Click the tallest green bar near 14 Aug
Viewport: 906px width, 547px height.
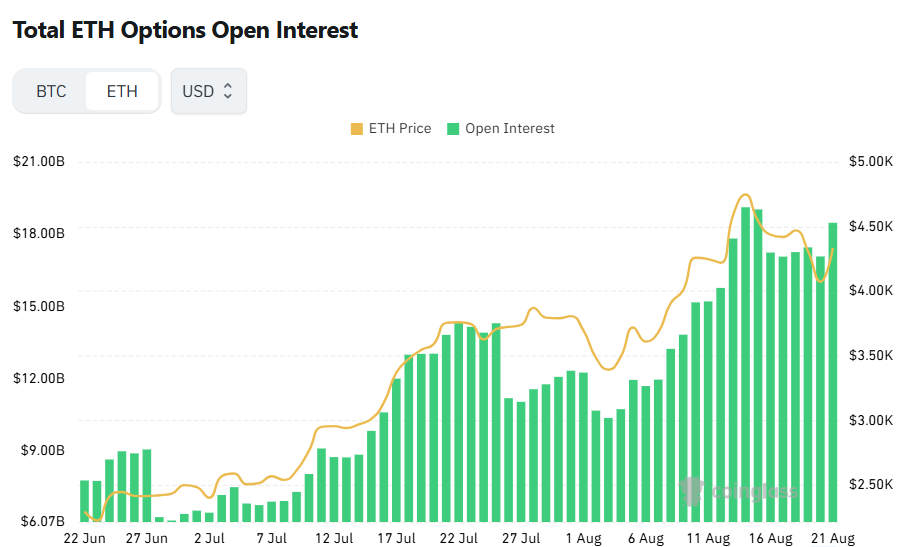745,364
